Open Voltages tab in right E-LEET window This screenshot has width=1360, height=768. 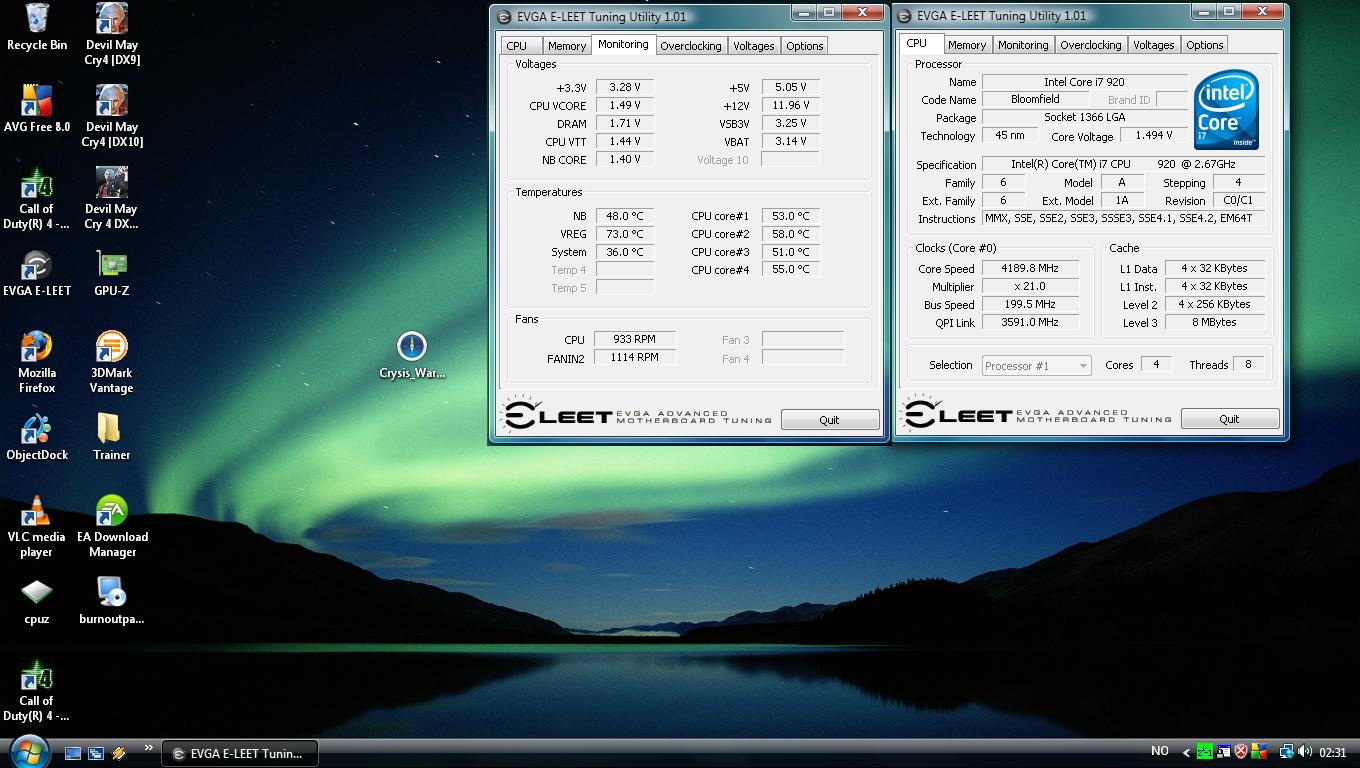click(1153, 45)
